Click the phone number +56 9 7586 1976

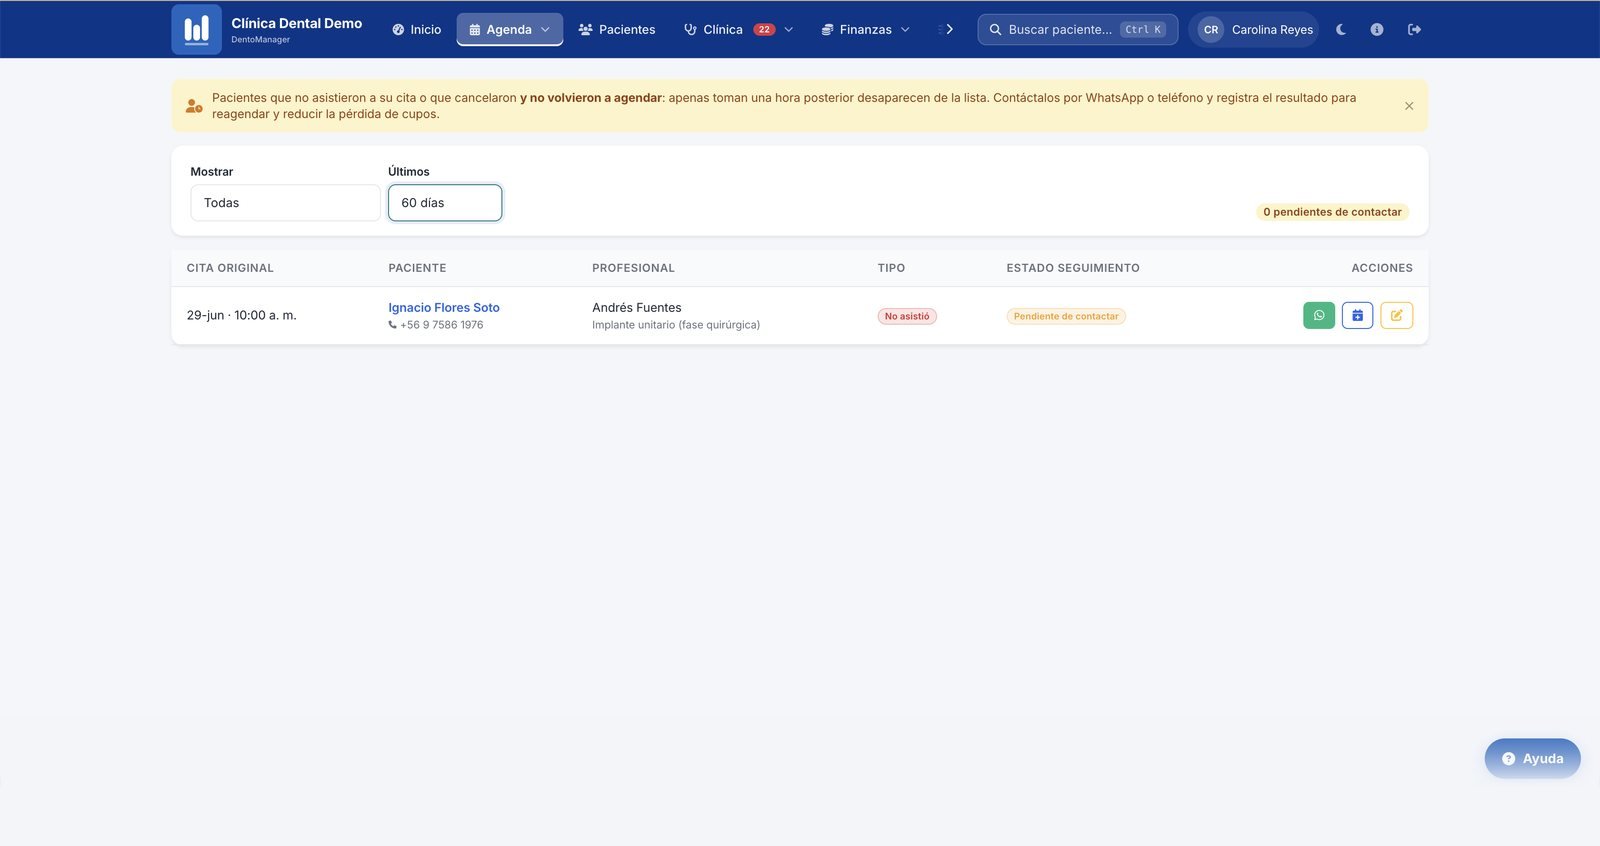point(441,325)
